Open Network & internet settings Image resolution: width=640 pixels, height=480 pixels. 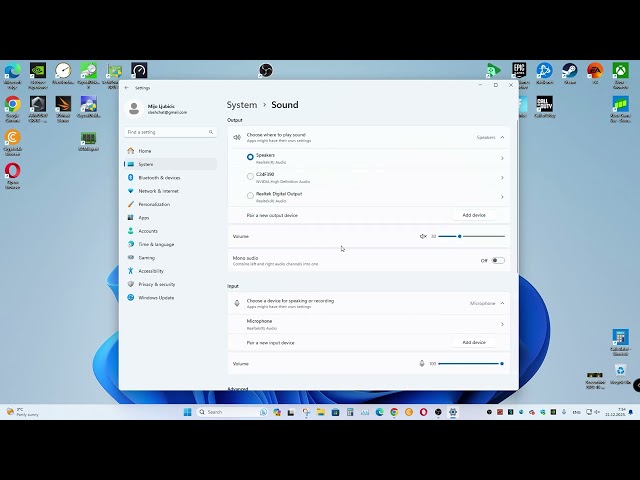[170, 191]
